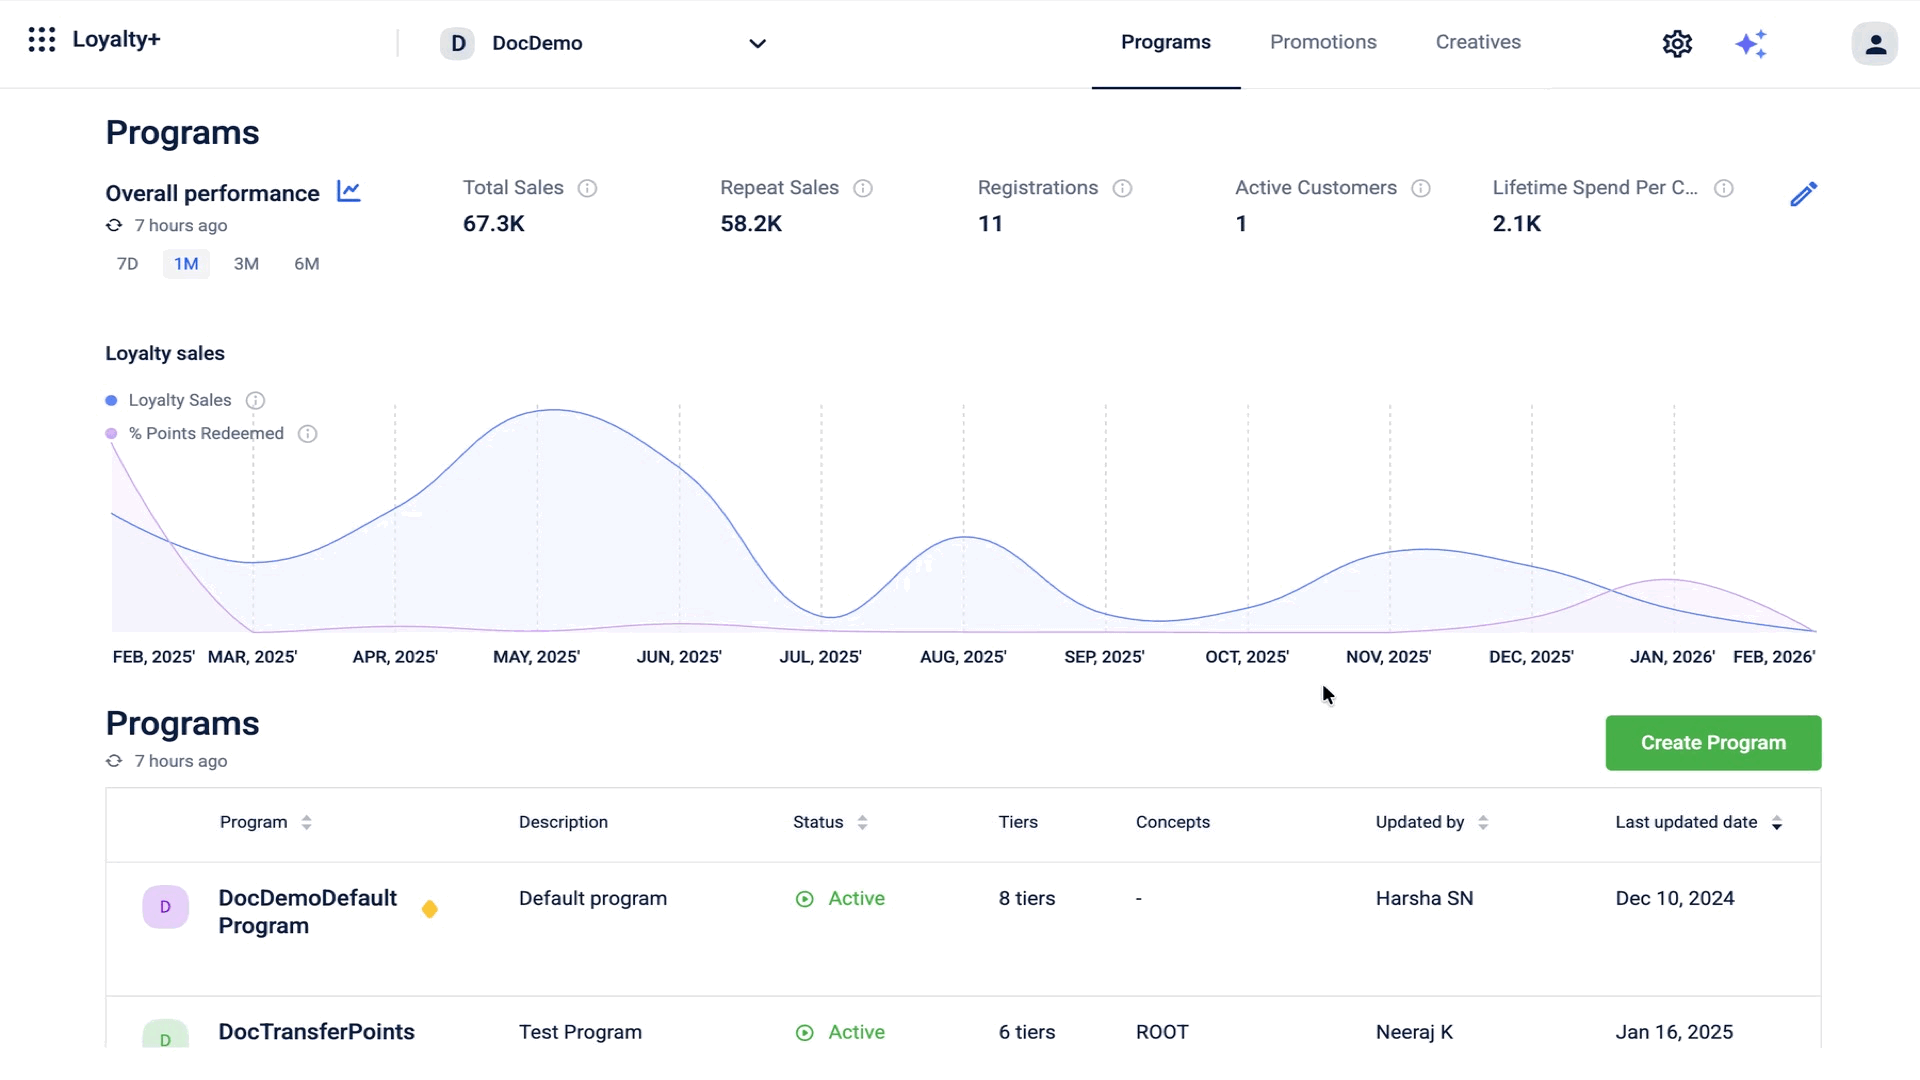Image resolution: width=1920 pixels, height=1080 pixels.
Task: Open the user profile avatar
Action: (x=1874, y=44)
